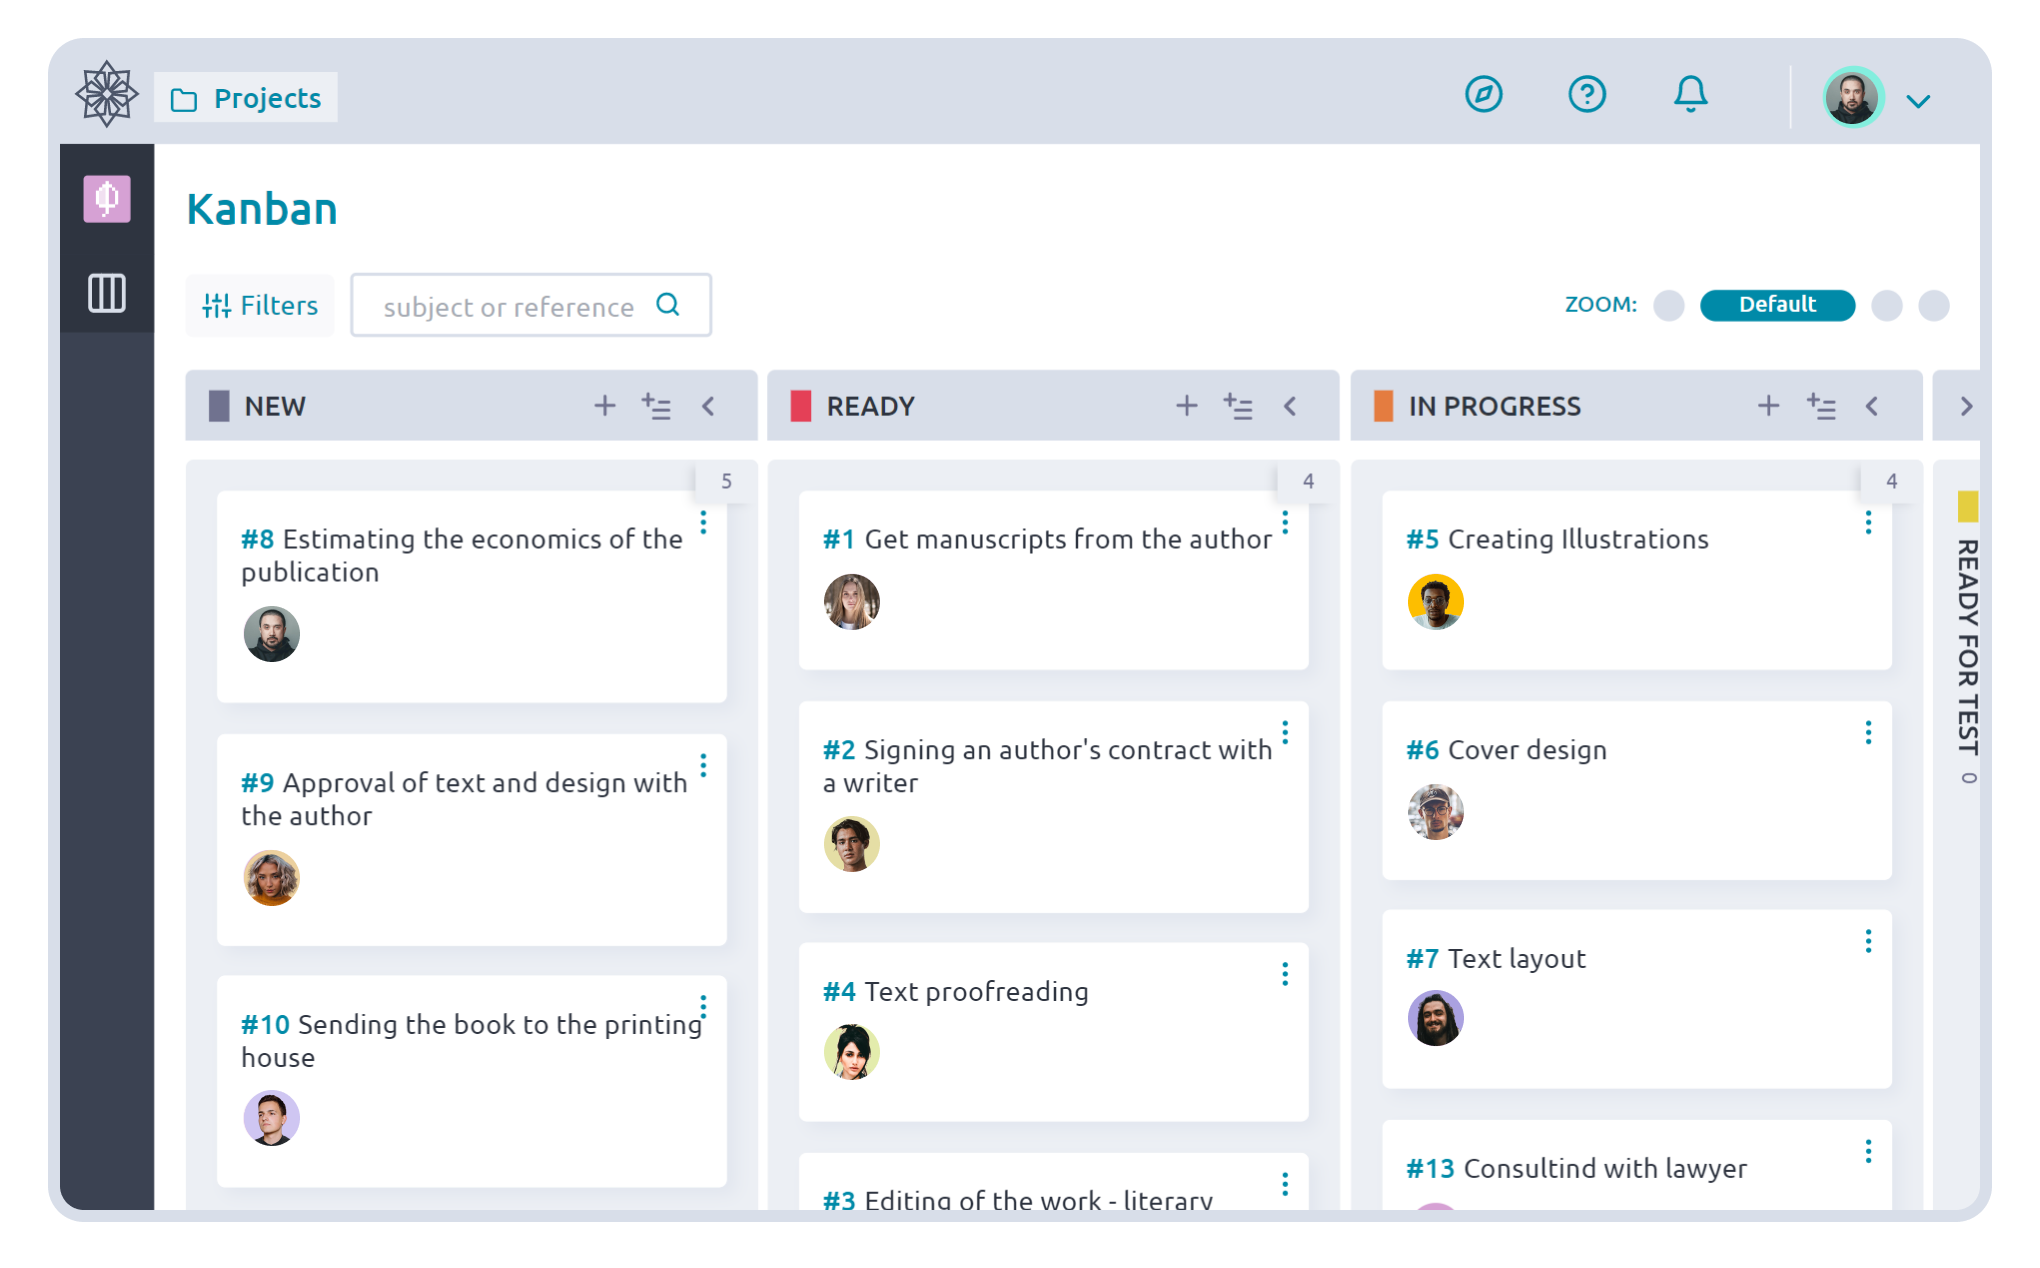Open options menu for card #5
Viewport: 2040px width, 1268px height.
tap(1867, 523)
